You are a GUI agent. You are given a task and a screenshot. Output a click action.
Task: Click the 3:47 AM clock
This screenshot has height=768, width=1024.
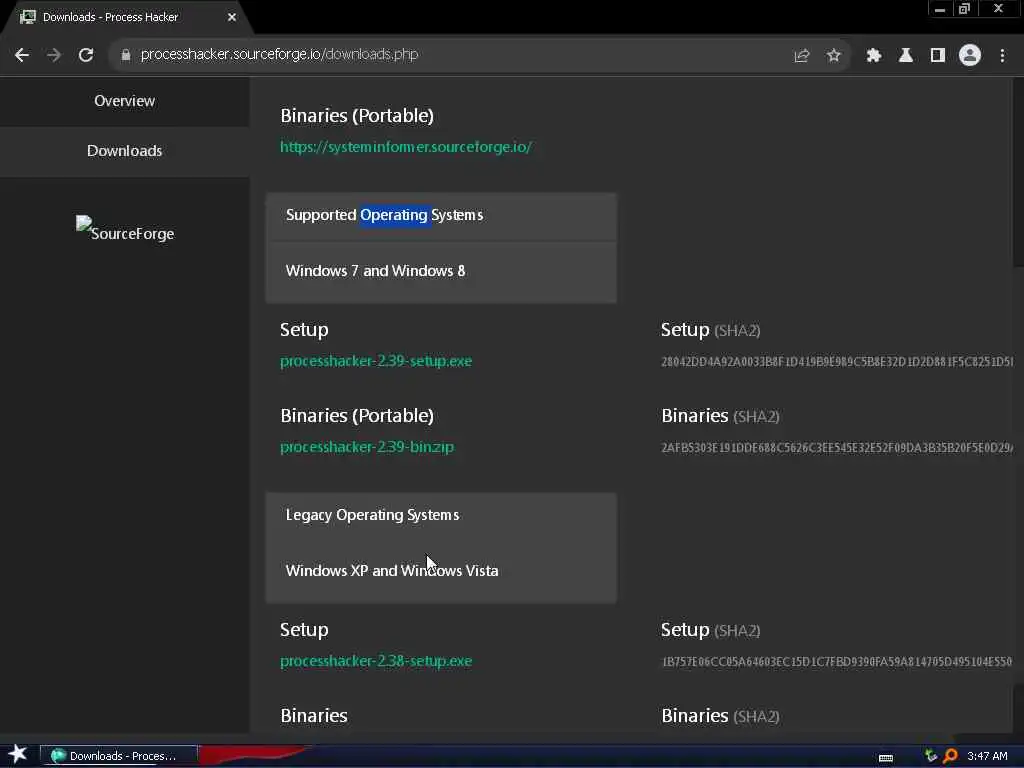tap(987, 756)
